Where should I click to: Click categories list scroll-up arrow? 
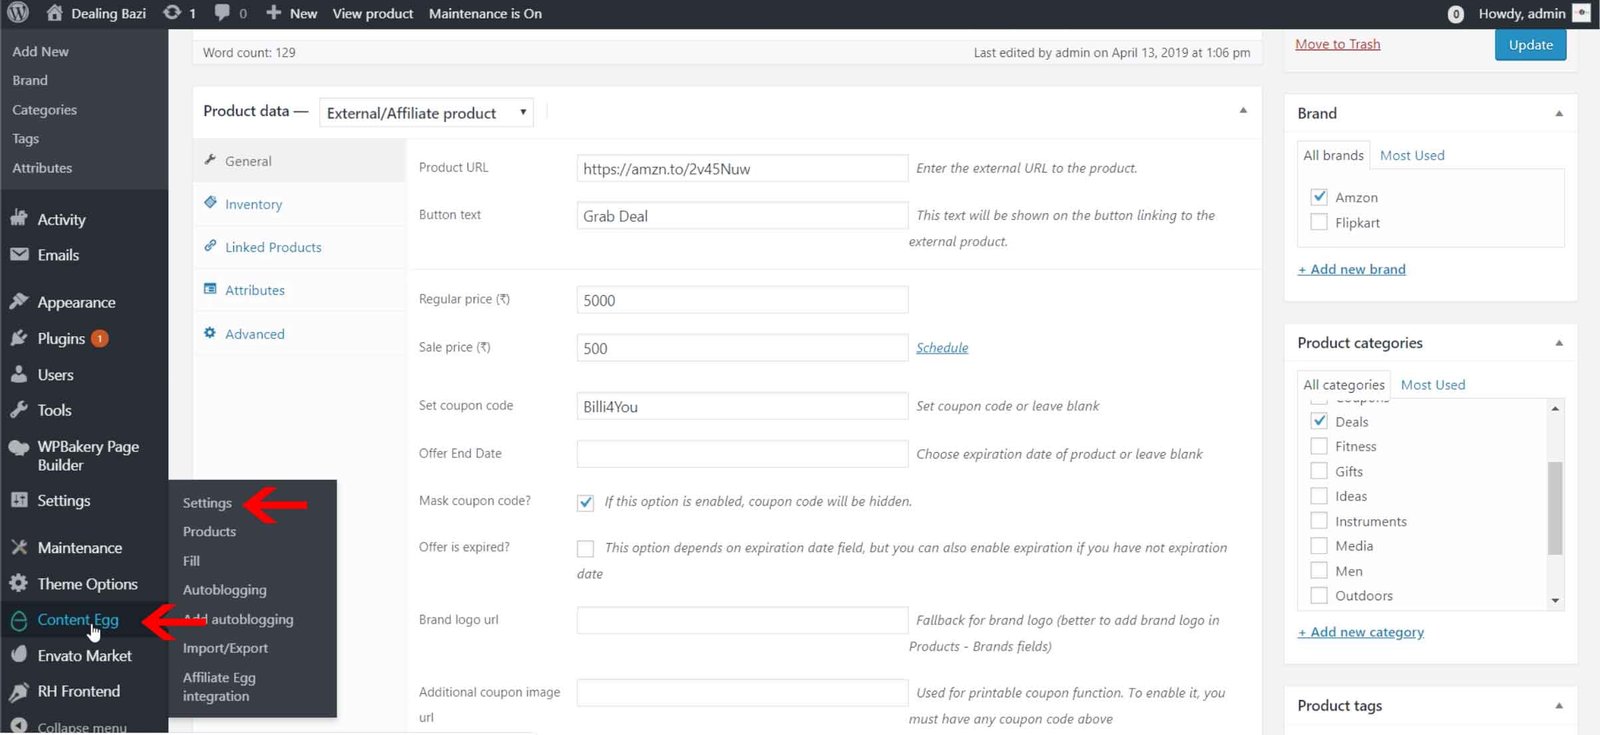point(1555,408)
